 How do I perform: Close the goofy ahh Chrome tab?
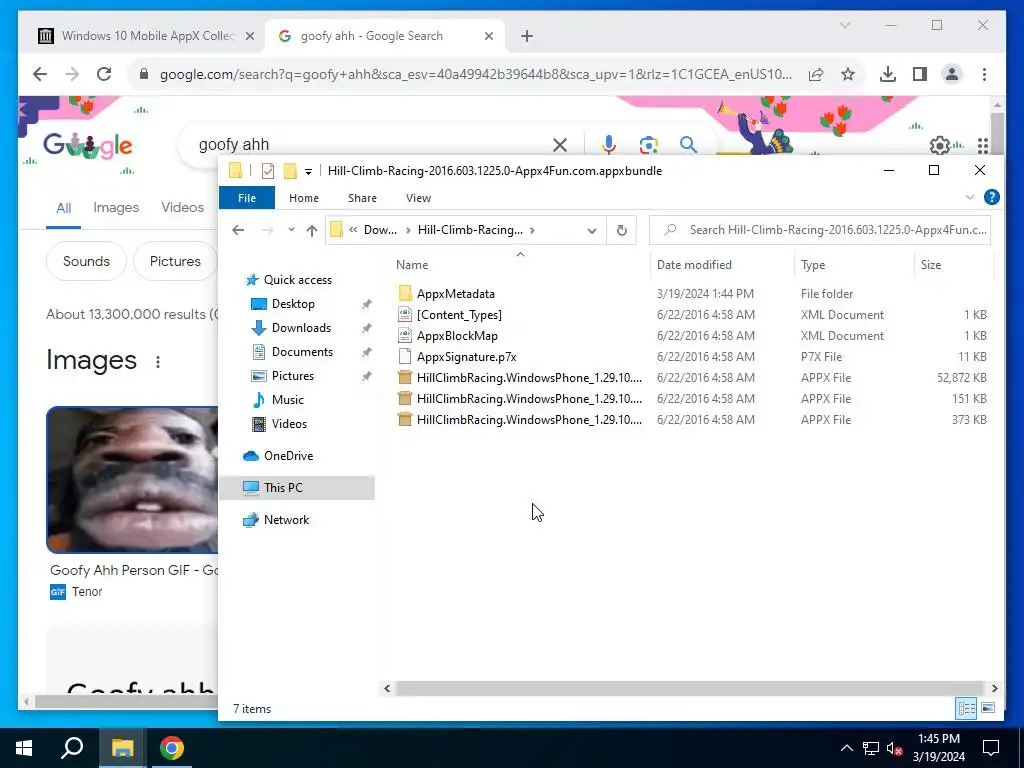488,36
